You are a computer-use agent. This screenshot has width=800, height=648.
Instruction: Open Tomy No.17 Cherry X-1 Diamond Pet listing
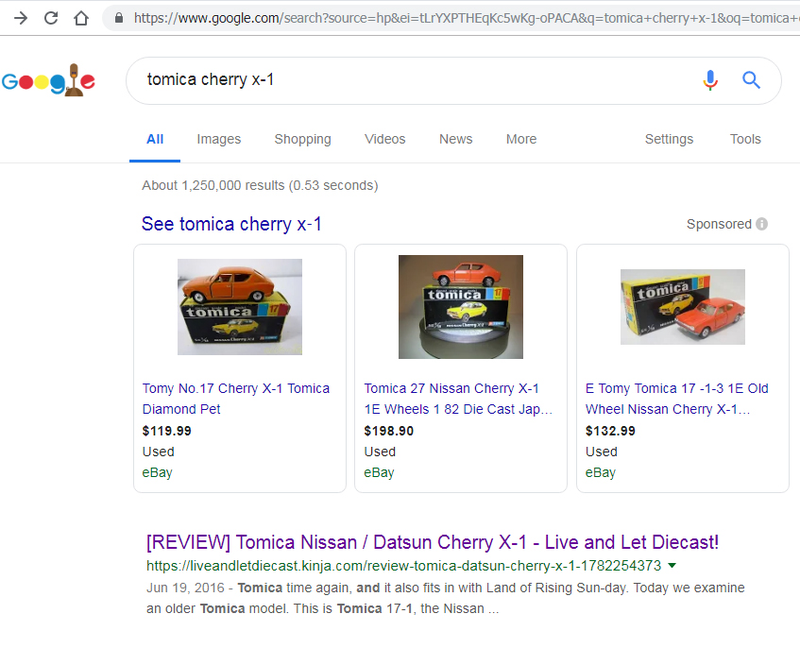point(236,398)
